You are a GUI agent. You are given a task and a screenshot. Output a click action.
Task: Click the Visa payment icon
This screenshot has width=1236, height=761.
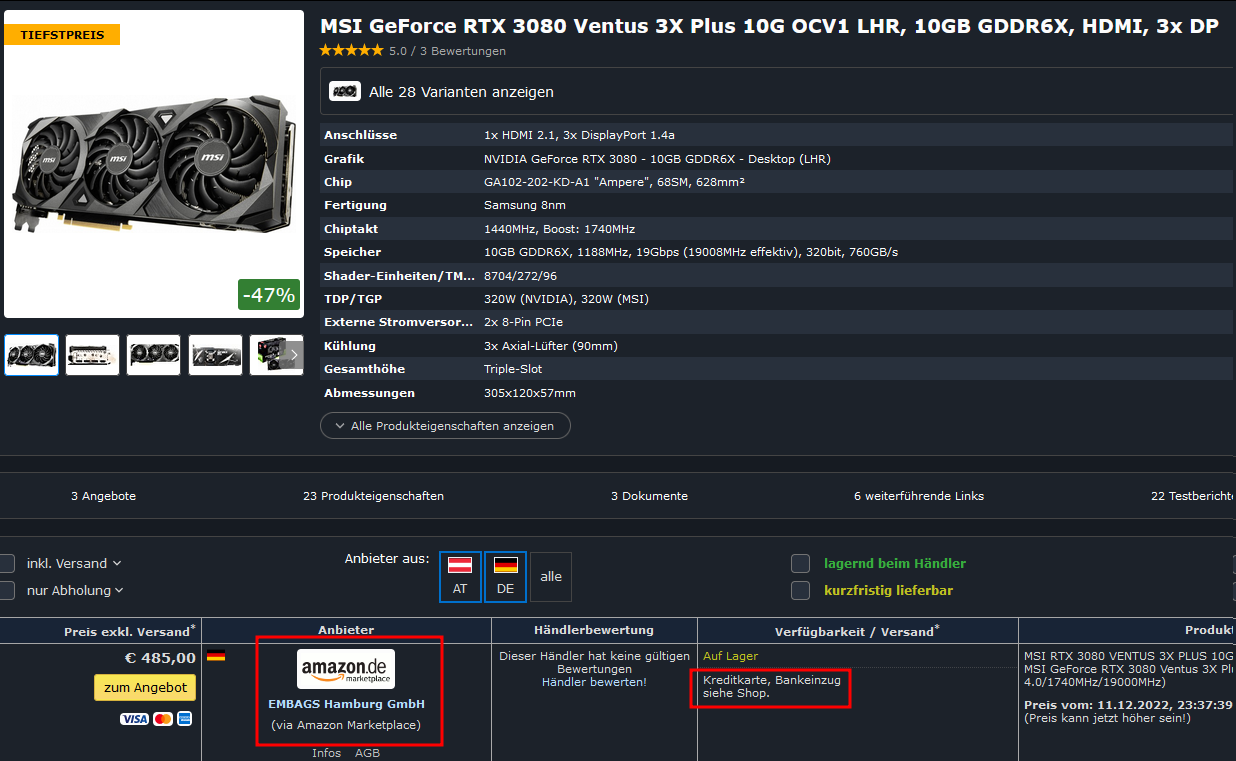[134, 719]
